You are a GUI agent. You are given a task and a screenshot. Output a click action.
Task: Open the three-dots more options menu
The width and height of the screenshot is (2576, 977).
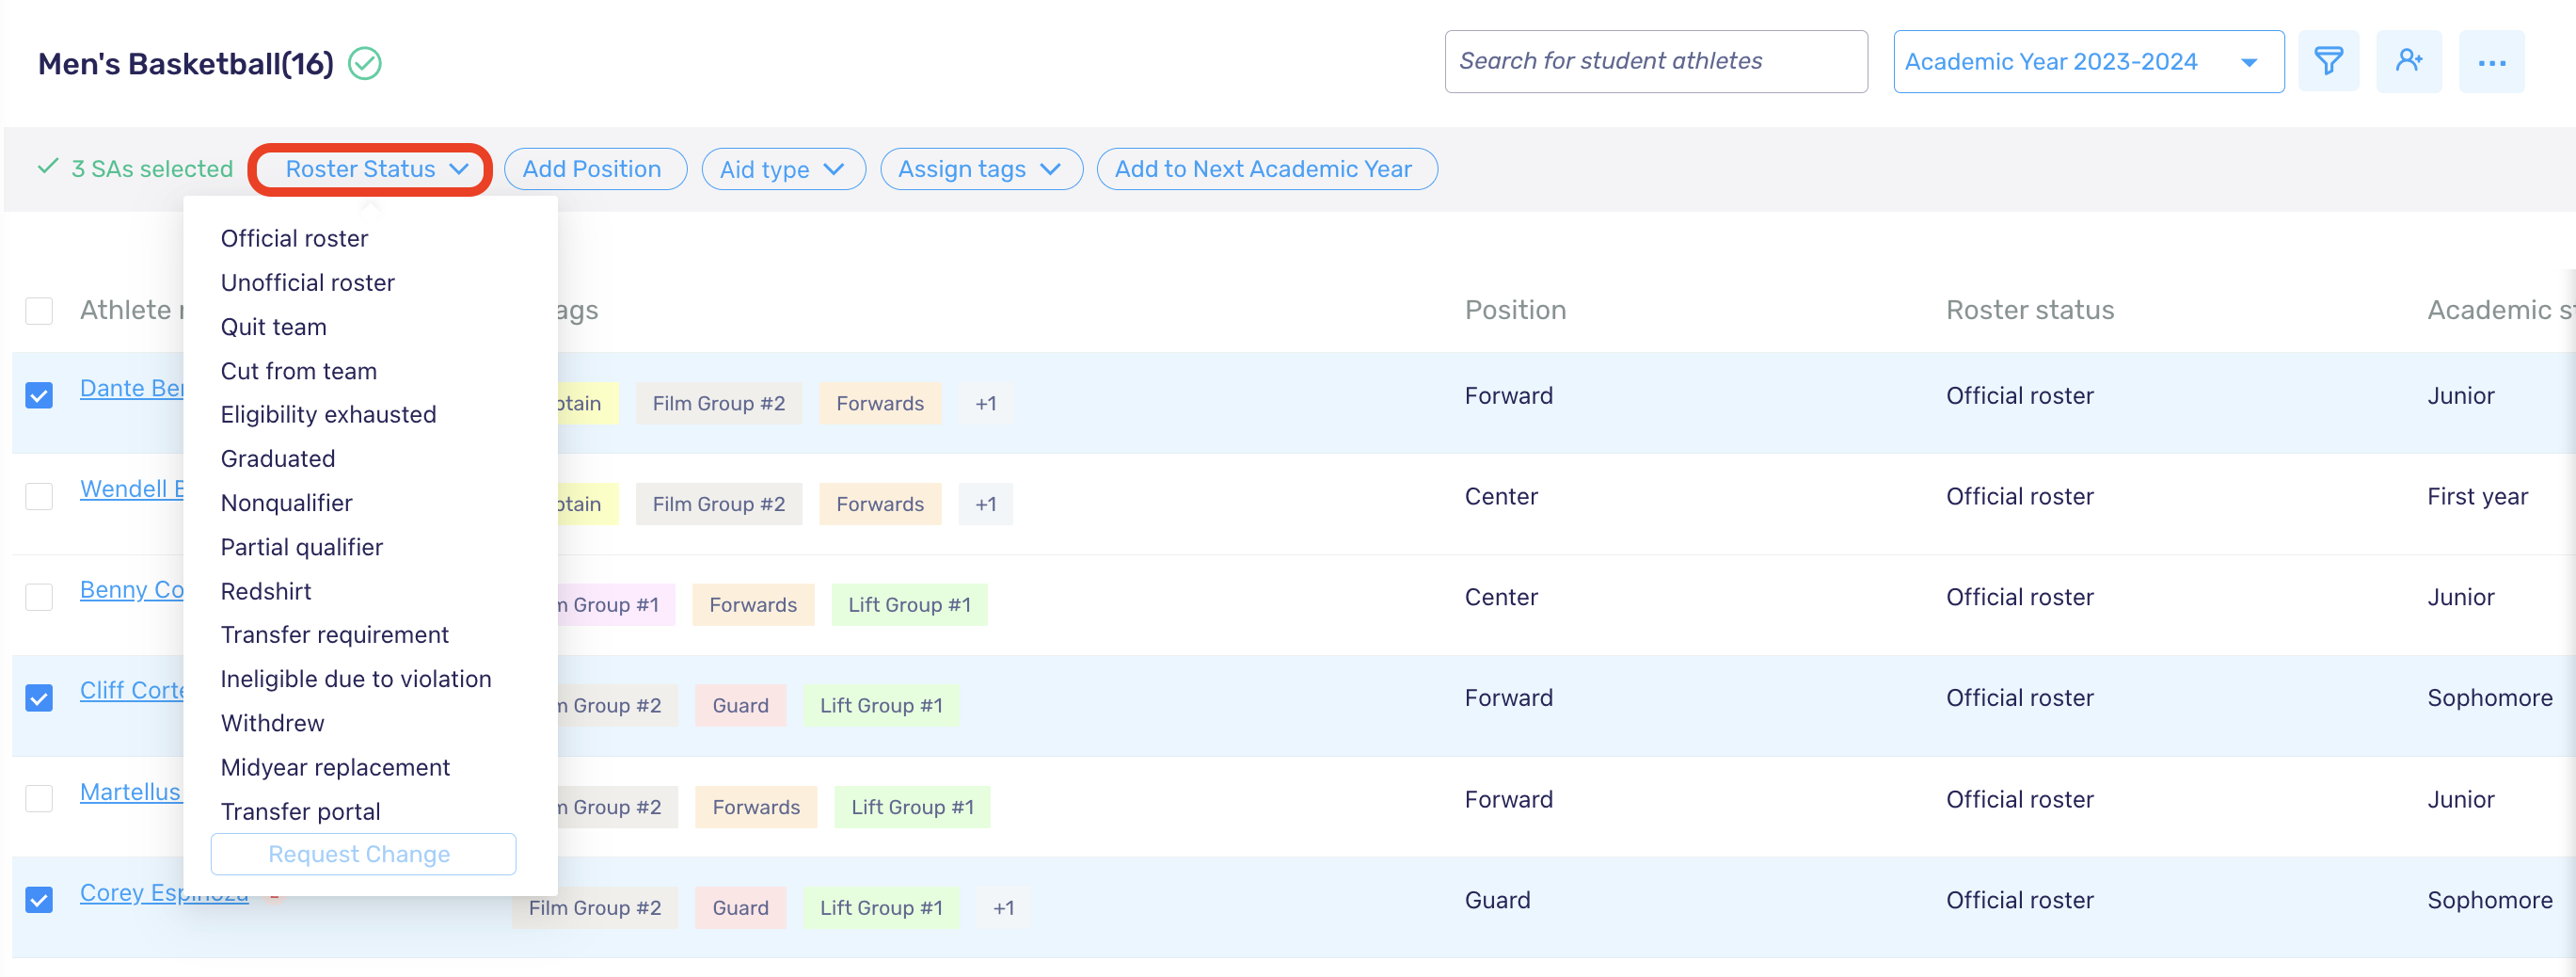tap(2491, 62)
